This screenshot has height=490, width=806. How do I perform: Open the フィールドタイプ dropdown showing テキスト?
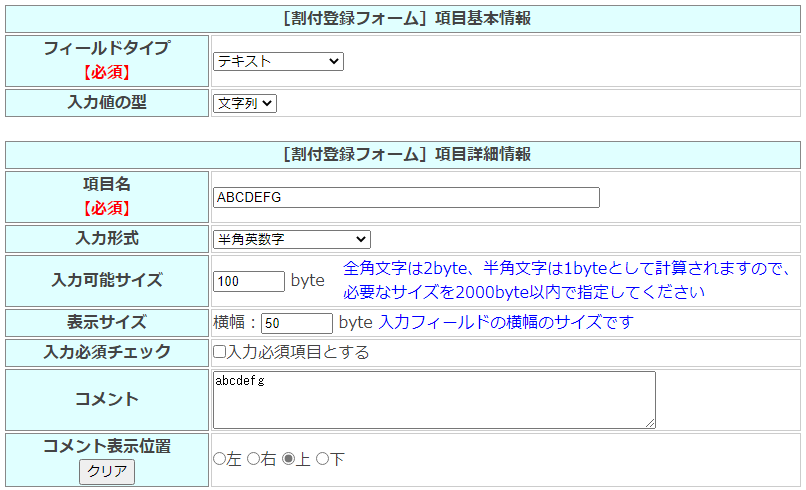277,62
